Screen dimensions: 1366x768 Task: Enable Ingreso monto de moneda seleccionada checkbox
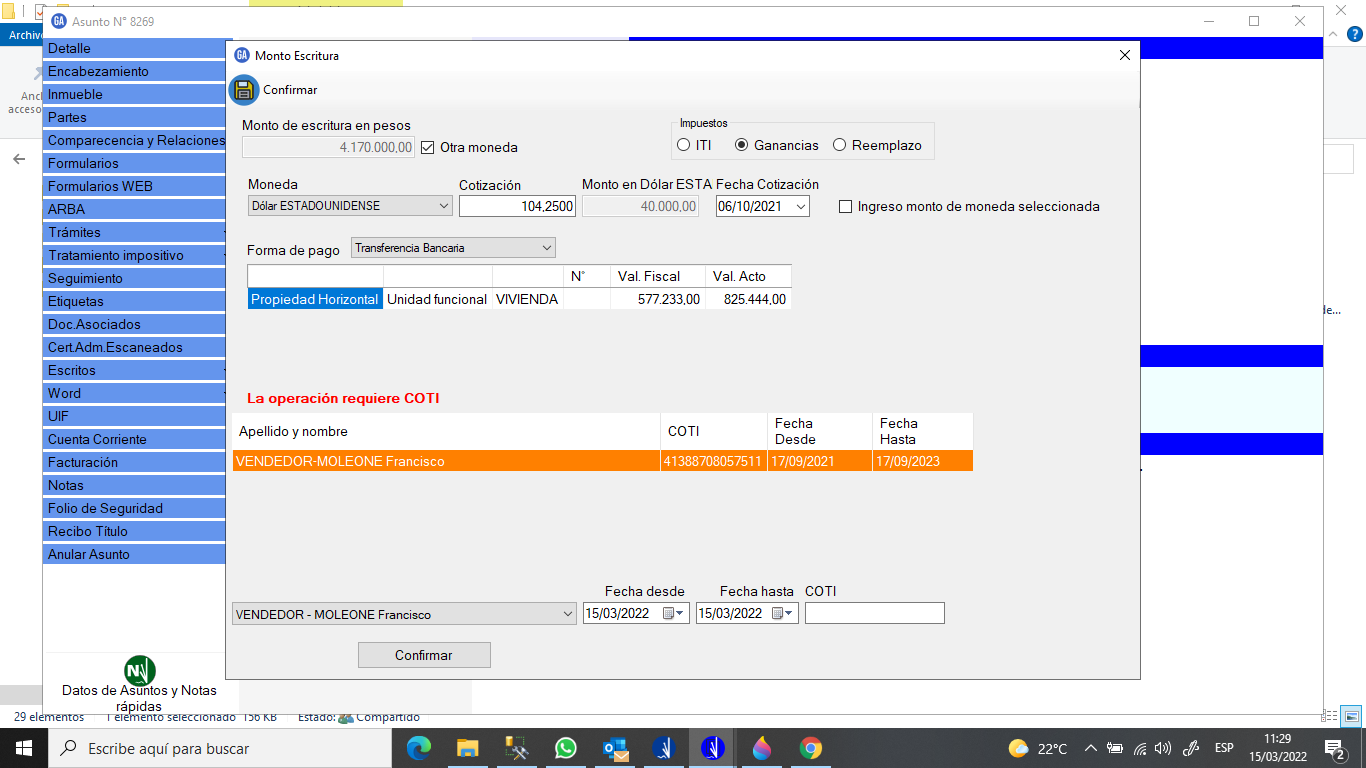(846, 206)
